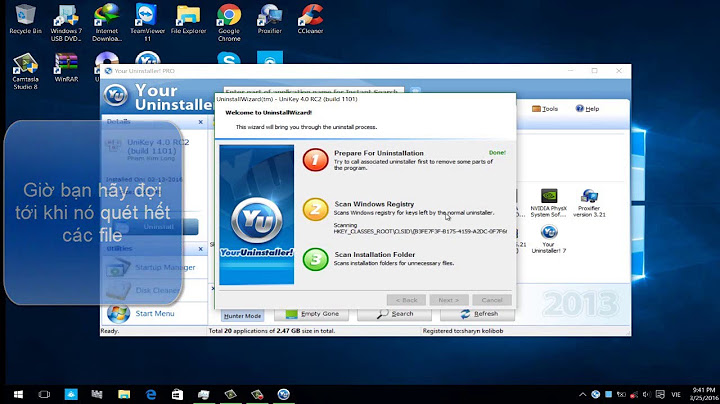This screenshot has width=720, height=404.
Task: Select Proxifier version 3.21 in application list
Action: pyautogui.click(x=589, y=203)
